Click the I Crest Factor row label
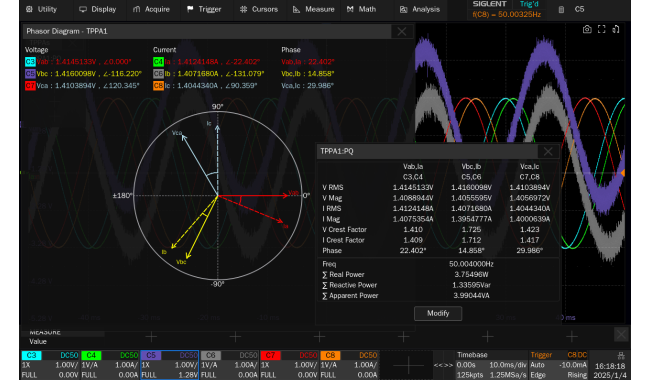This screenshot has height=380, width=650. [x=343, y=240]
